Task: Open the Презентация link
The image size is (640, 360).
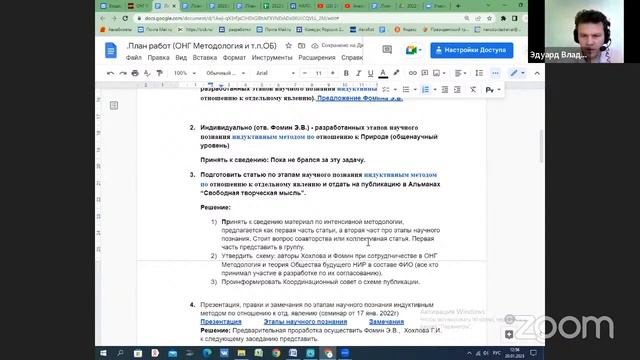Action: 221,322
